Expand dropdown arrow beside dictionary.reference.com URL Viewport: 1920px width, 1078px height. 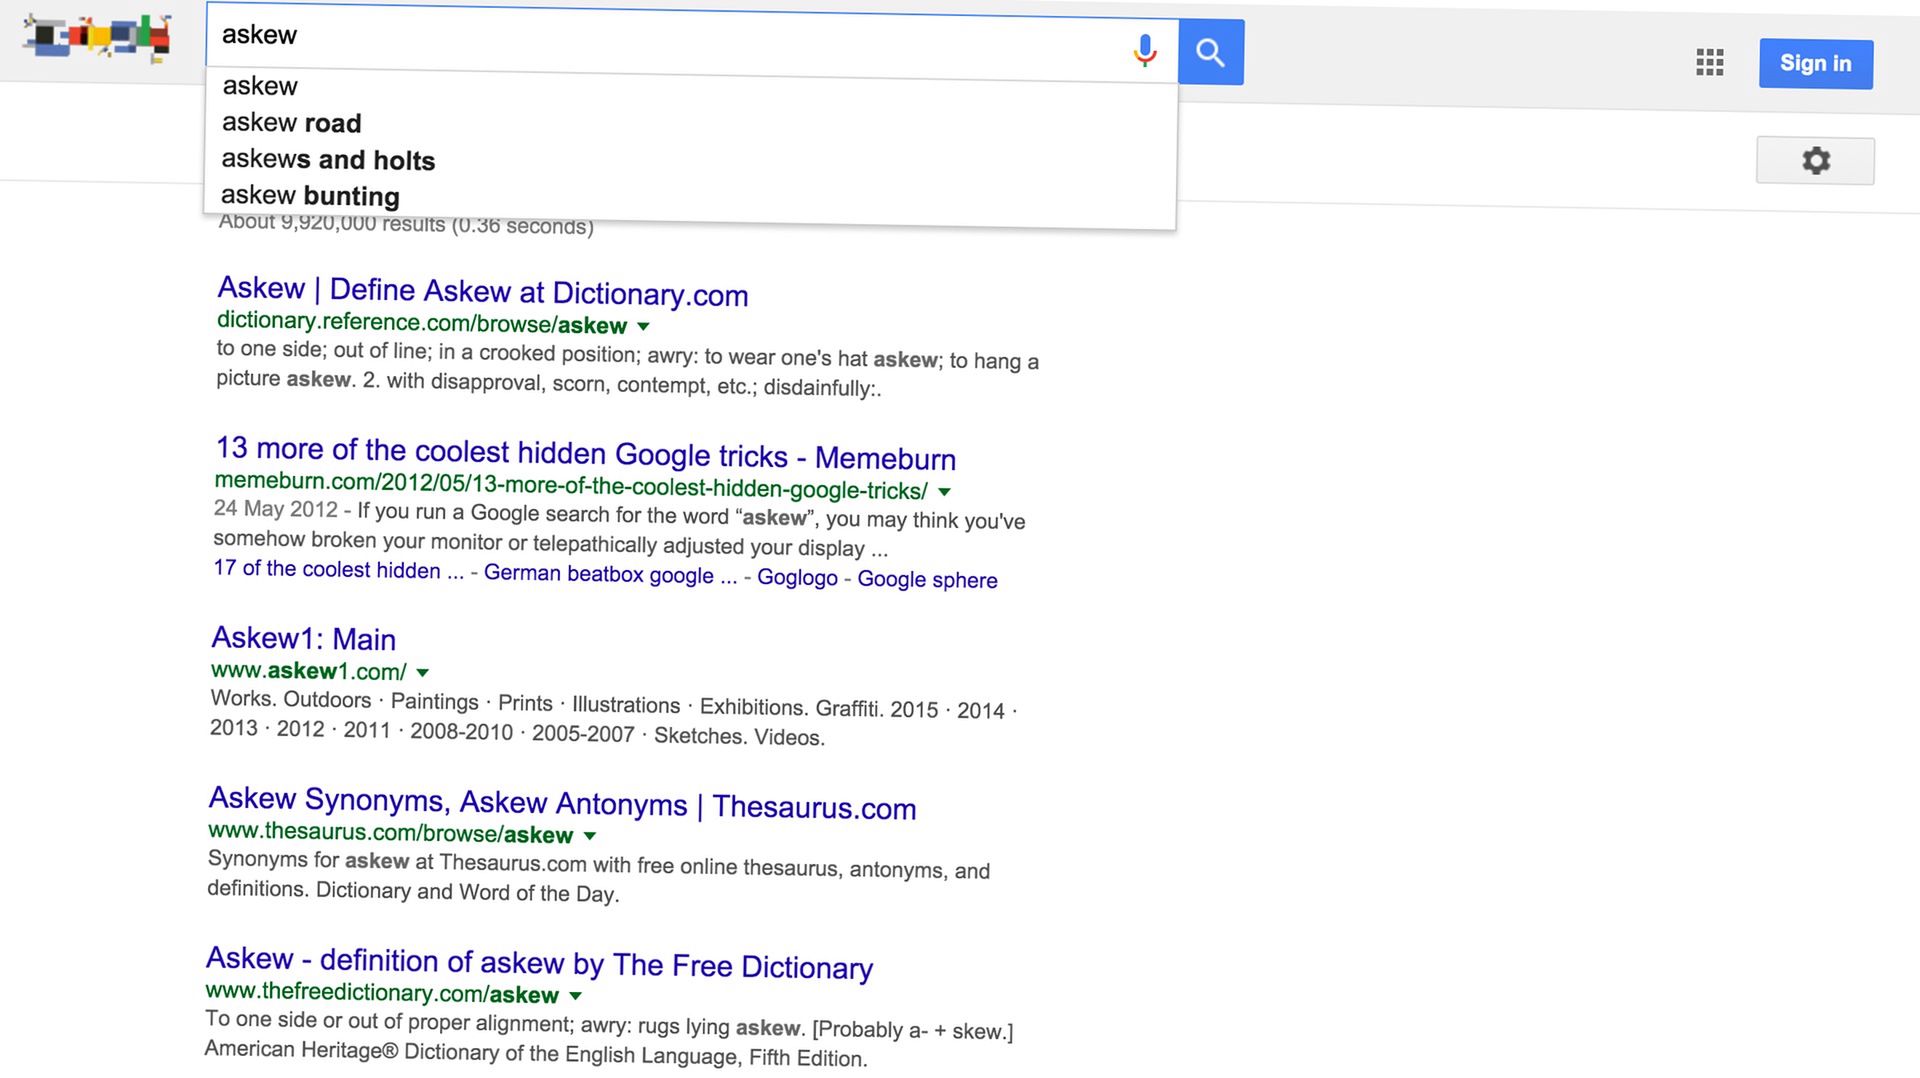point(644,326)
